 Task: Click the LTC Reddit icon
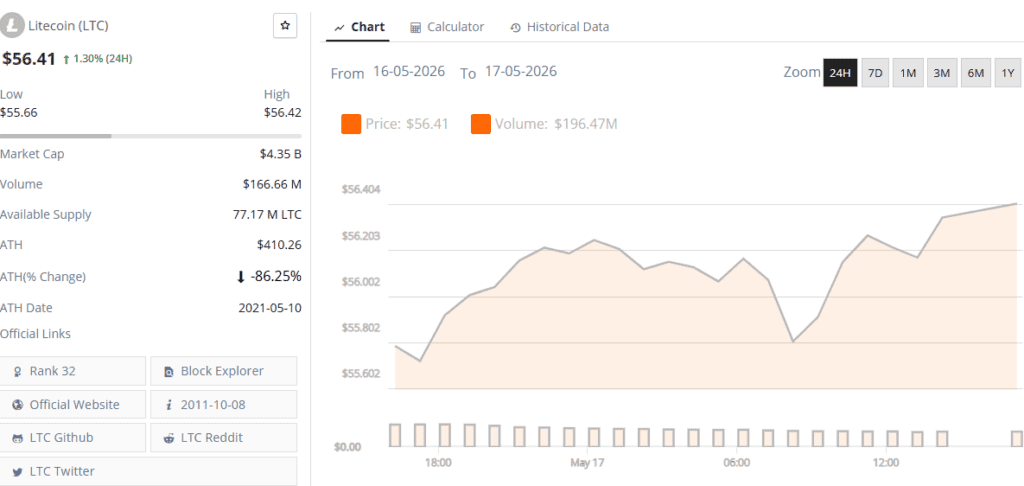tap(169, 438)
